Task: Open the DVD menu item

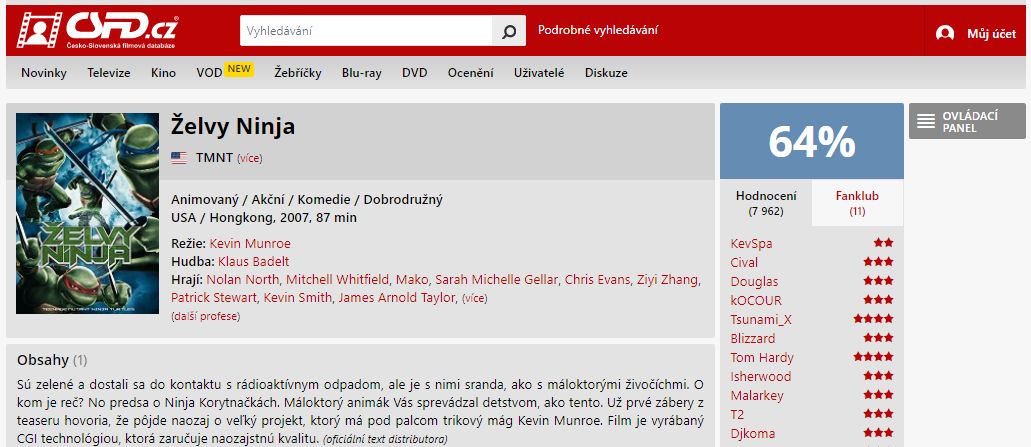Action: [x=415, y=73]
